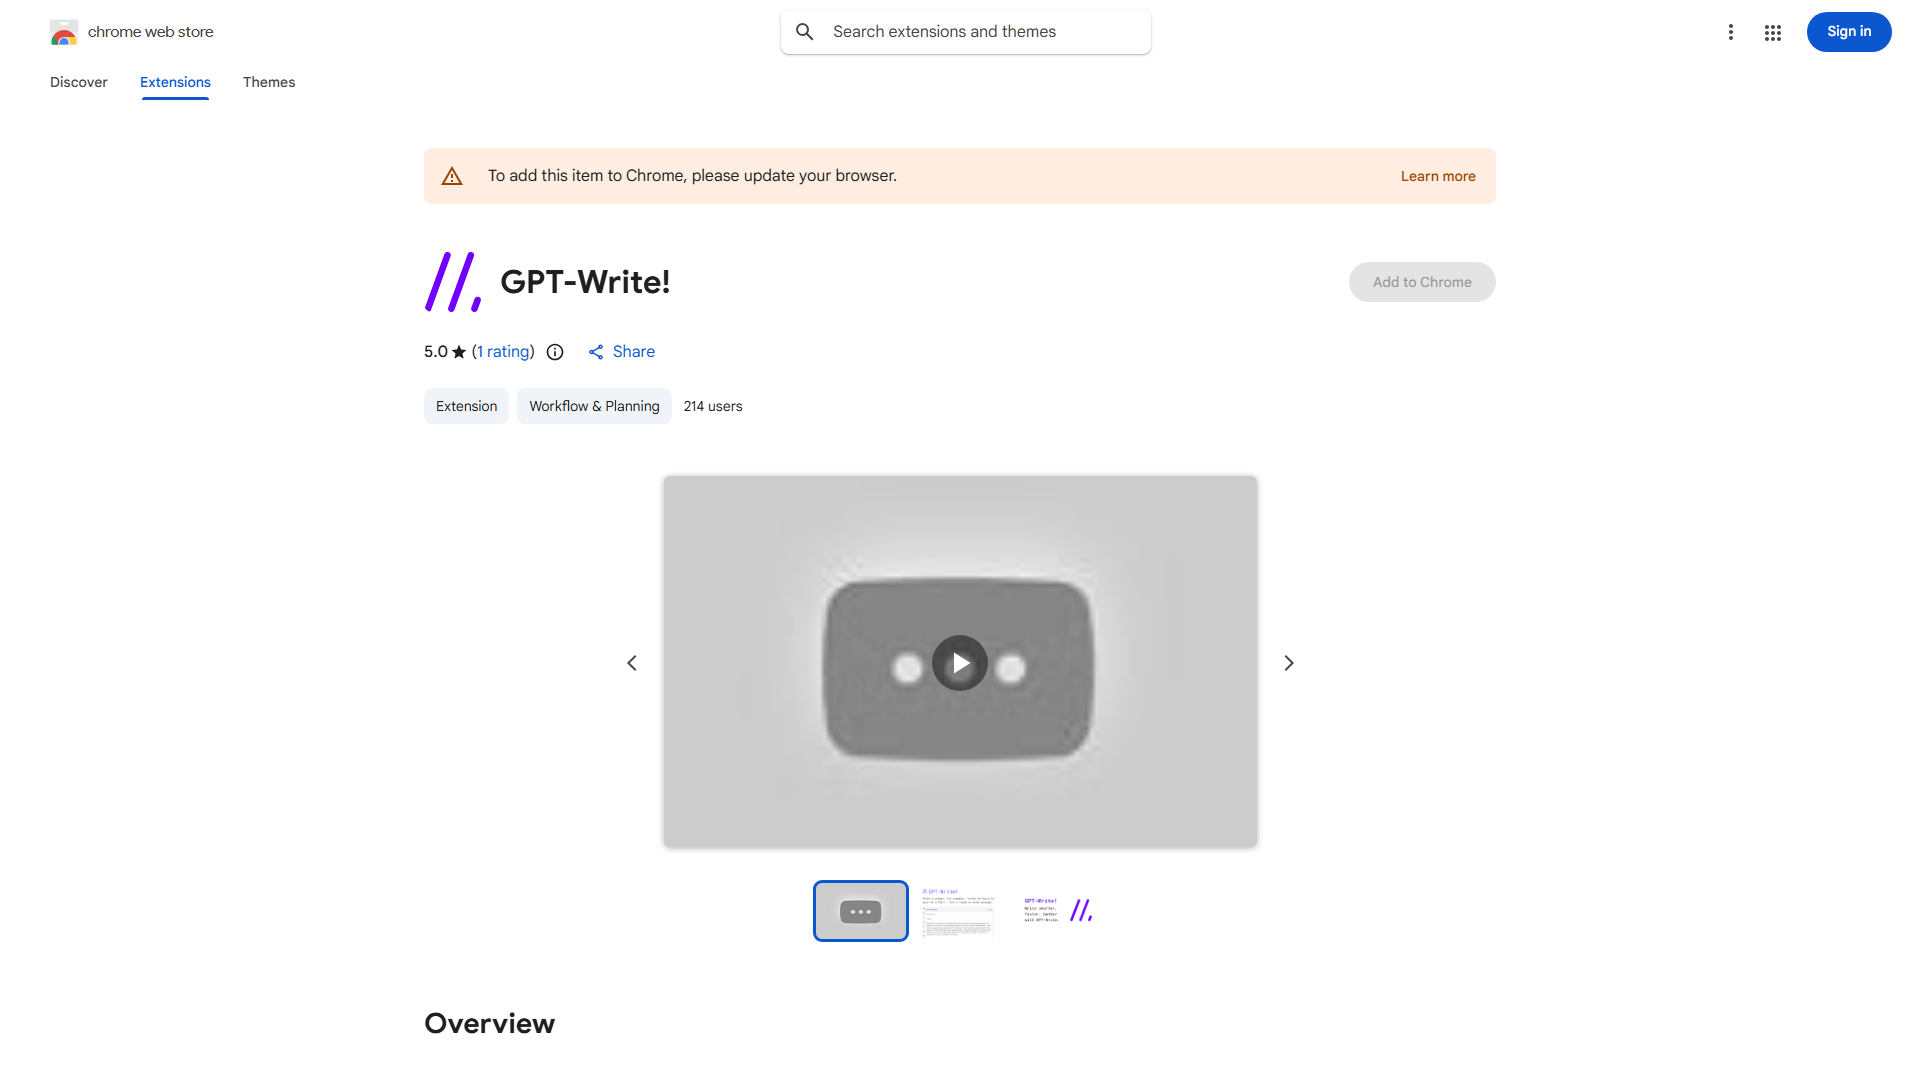The width and height of the screenshot is (1920, 1080).
Task: Click the Sign in button
Action: point(1849,32)
